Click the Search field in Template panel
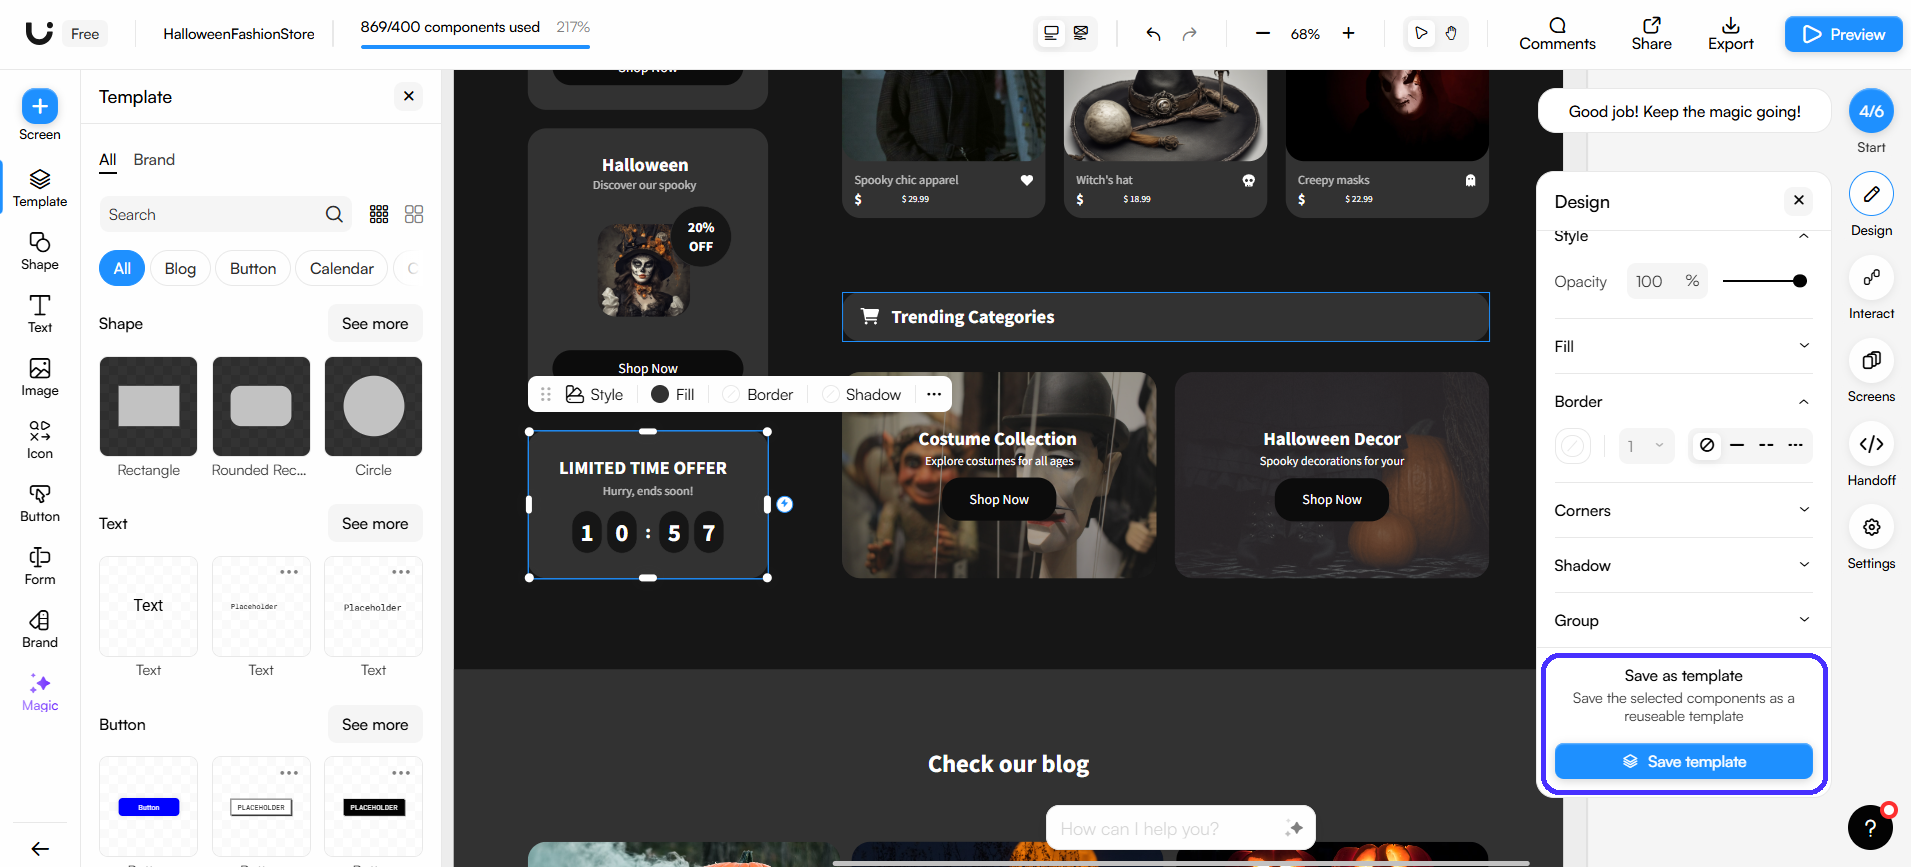1911x867 pixels. pyautogui.click(x=225, y=214)
